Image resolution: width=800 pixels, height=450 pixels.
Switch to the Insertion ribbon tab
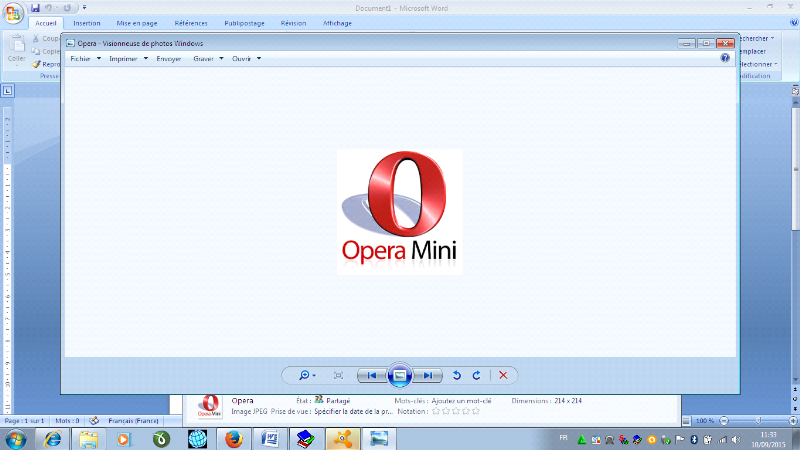point(87,22)
